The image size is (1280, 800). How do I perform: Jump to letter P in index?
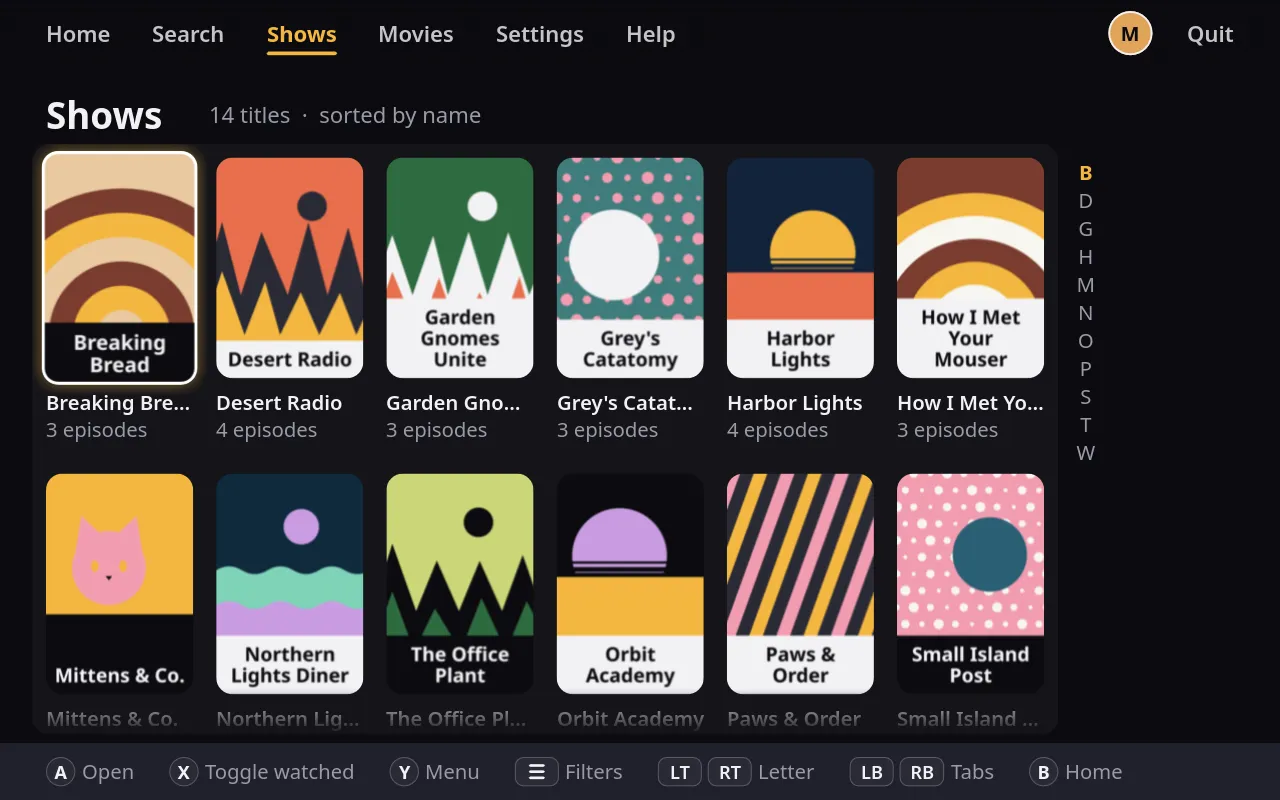[1086, 369]
